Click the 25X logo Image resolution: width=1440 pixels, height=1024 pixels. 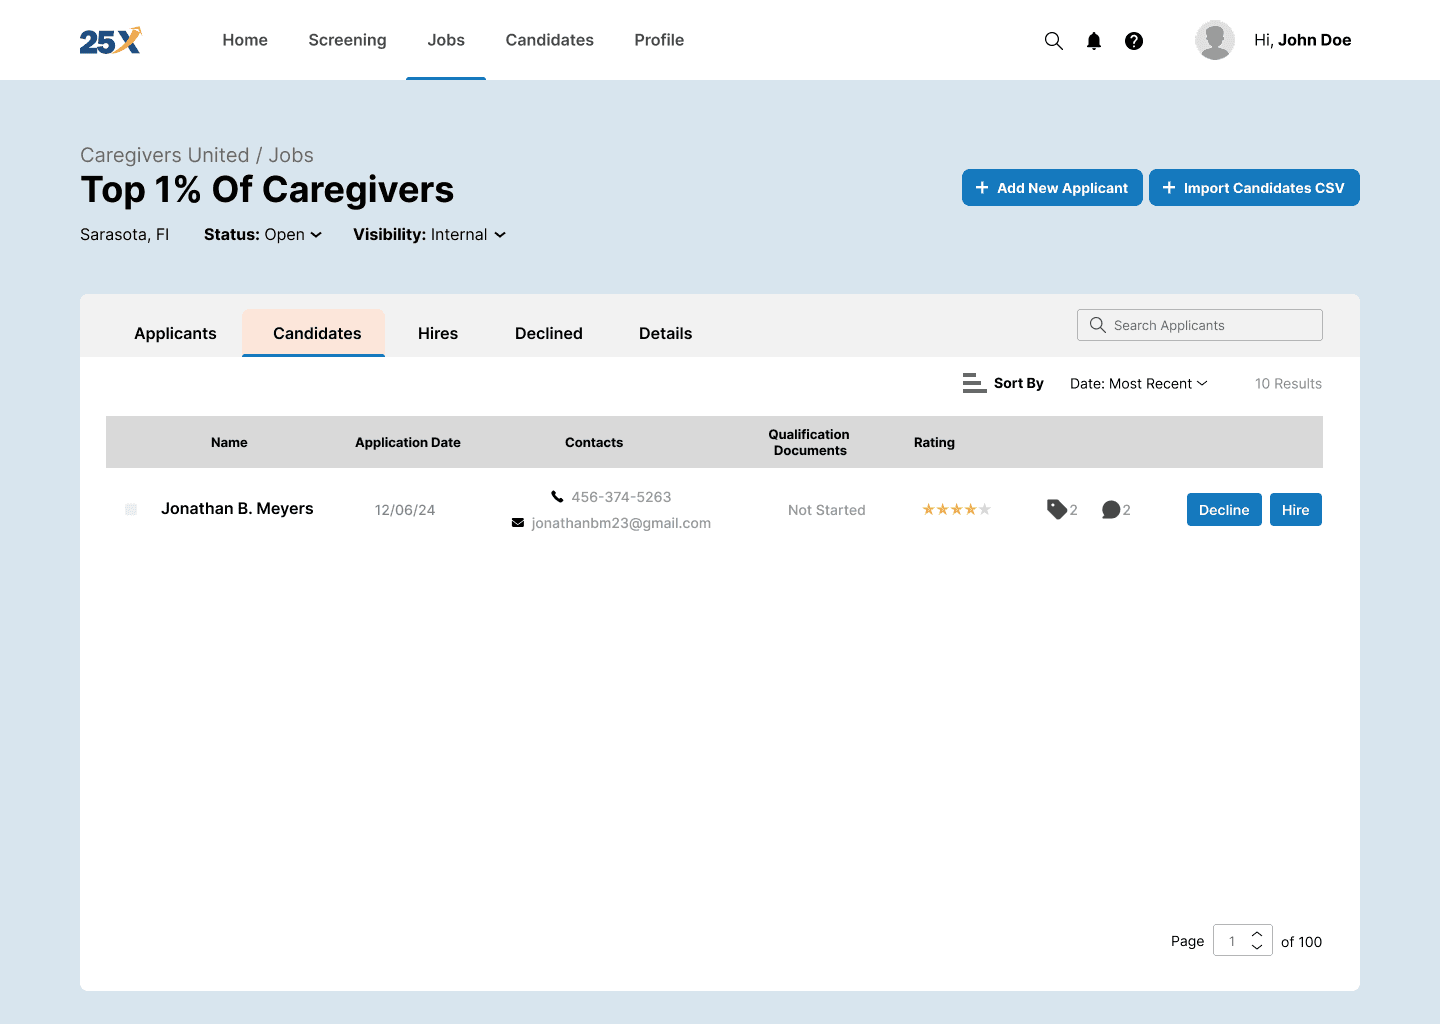110,41
